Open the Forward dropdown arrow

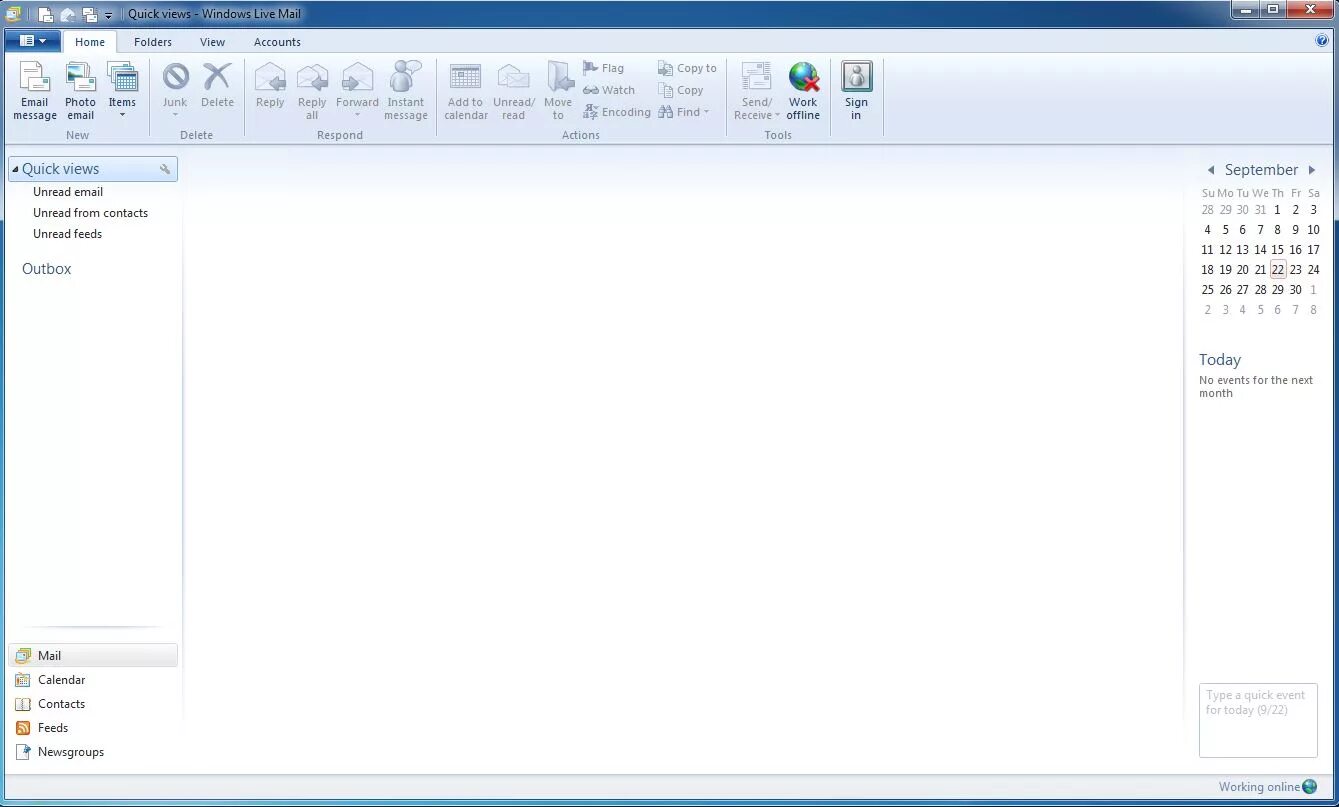(x=357, y=115)
